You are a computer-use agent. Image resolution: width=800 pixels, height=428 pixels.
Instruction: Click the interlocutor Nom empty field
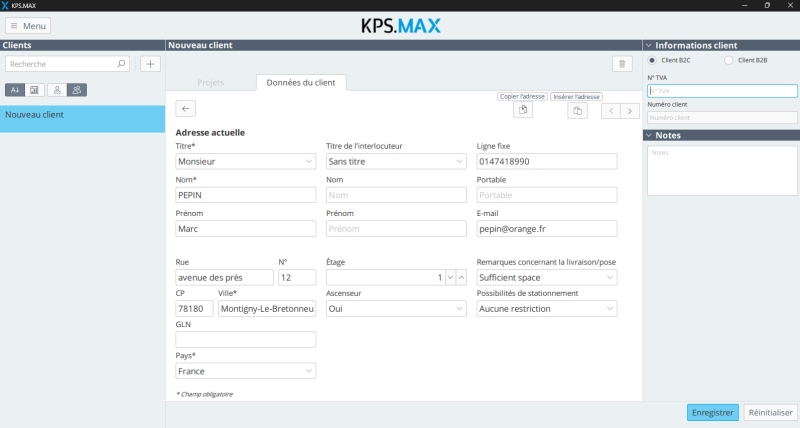click(x=396, y=195)
